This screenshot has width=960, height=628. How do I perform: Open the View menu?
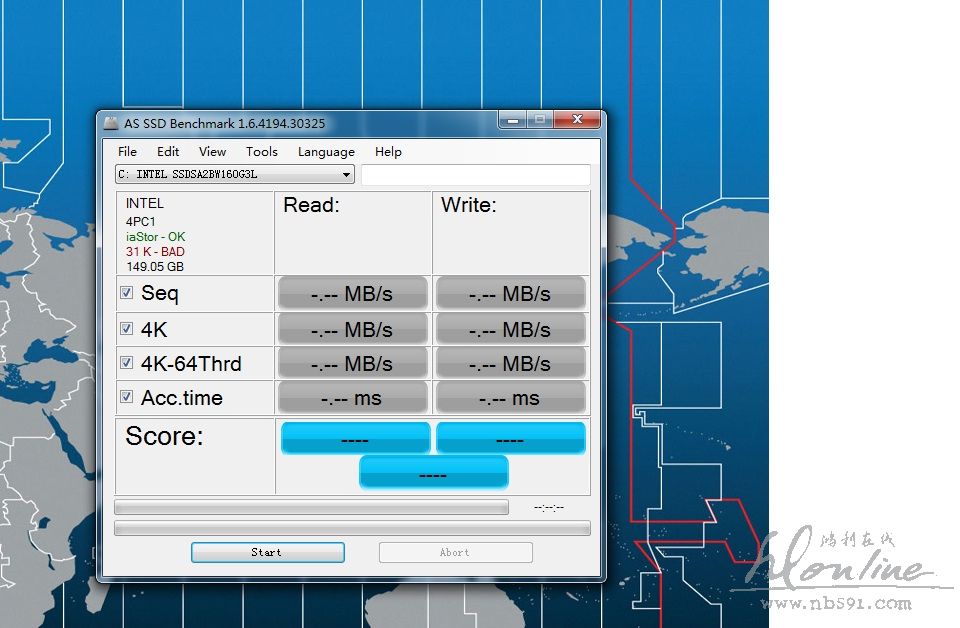pyautogui.click(x=212, y=152)
